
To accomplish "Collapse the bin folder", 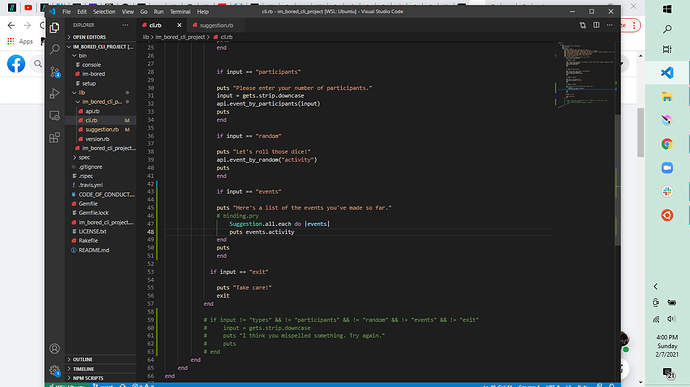I will [x=101, y=55].
